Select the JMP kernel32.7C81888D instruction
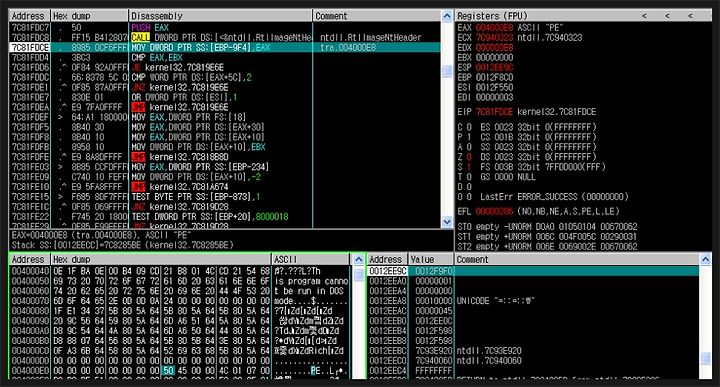 tap(180, 157)
